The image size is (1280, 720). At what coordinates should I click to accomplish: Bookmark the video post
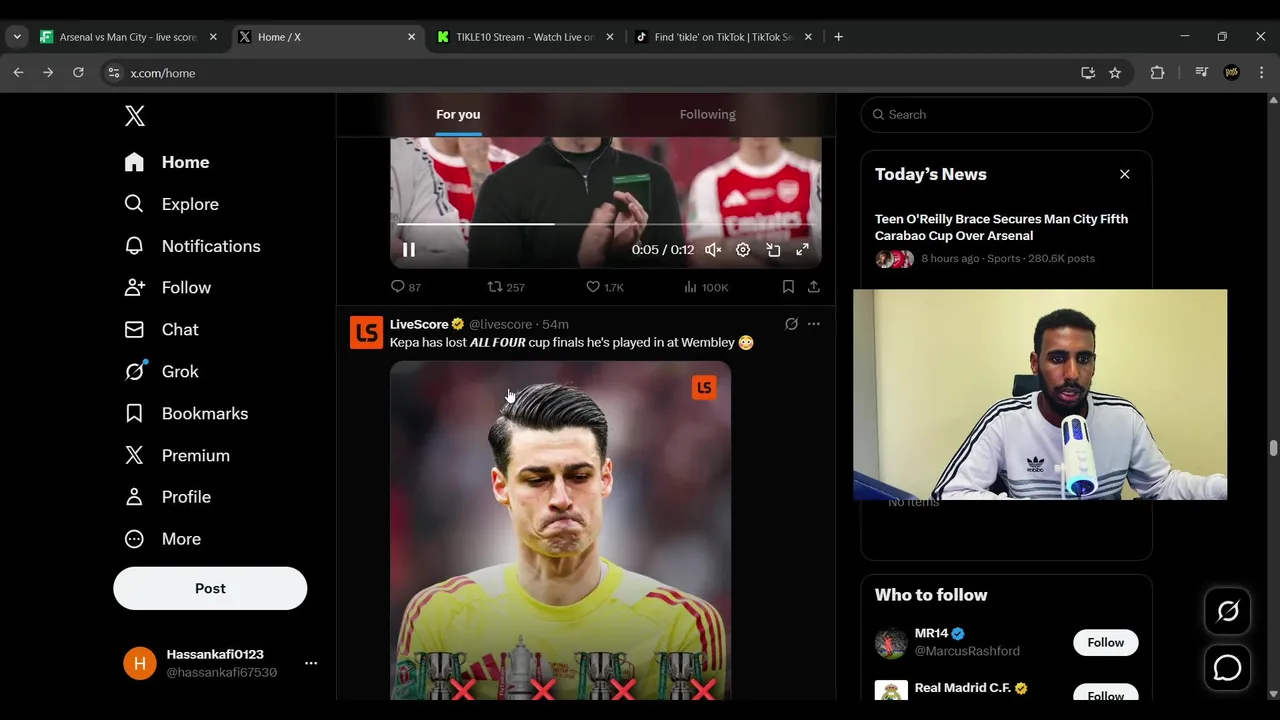pos(788,287)
